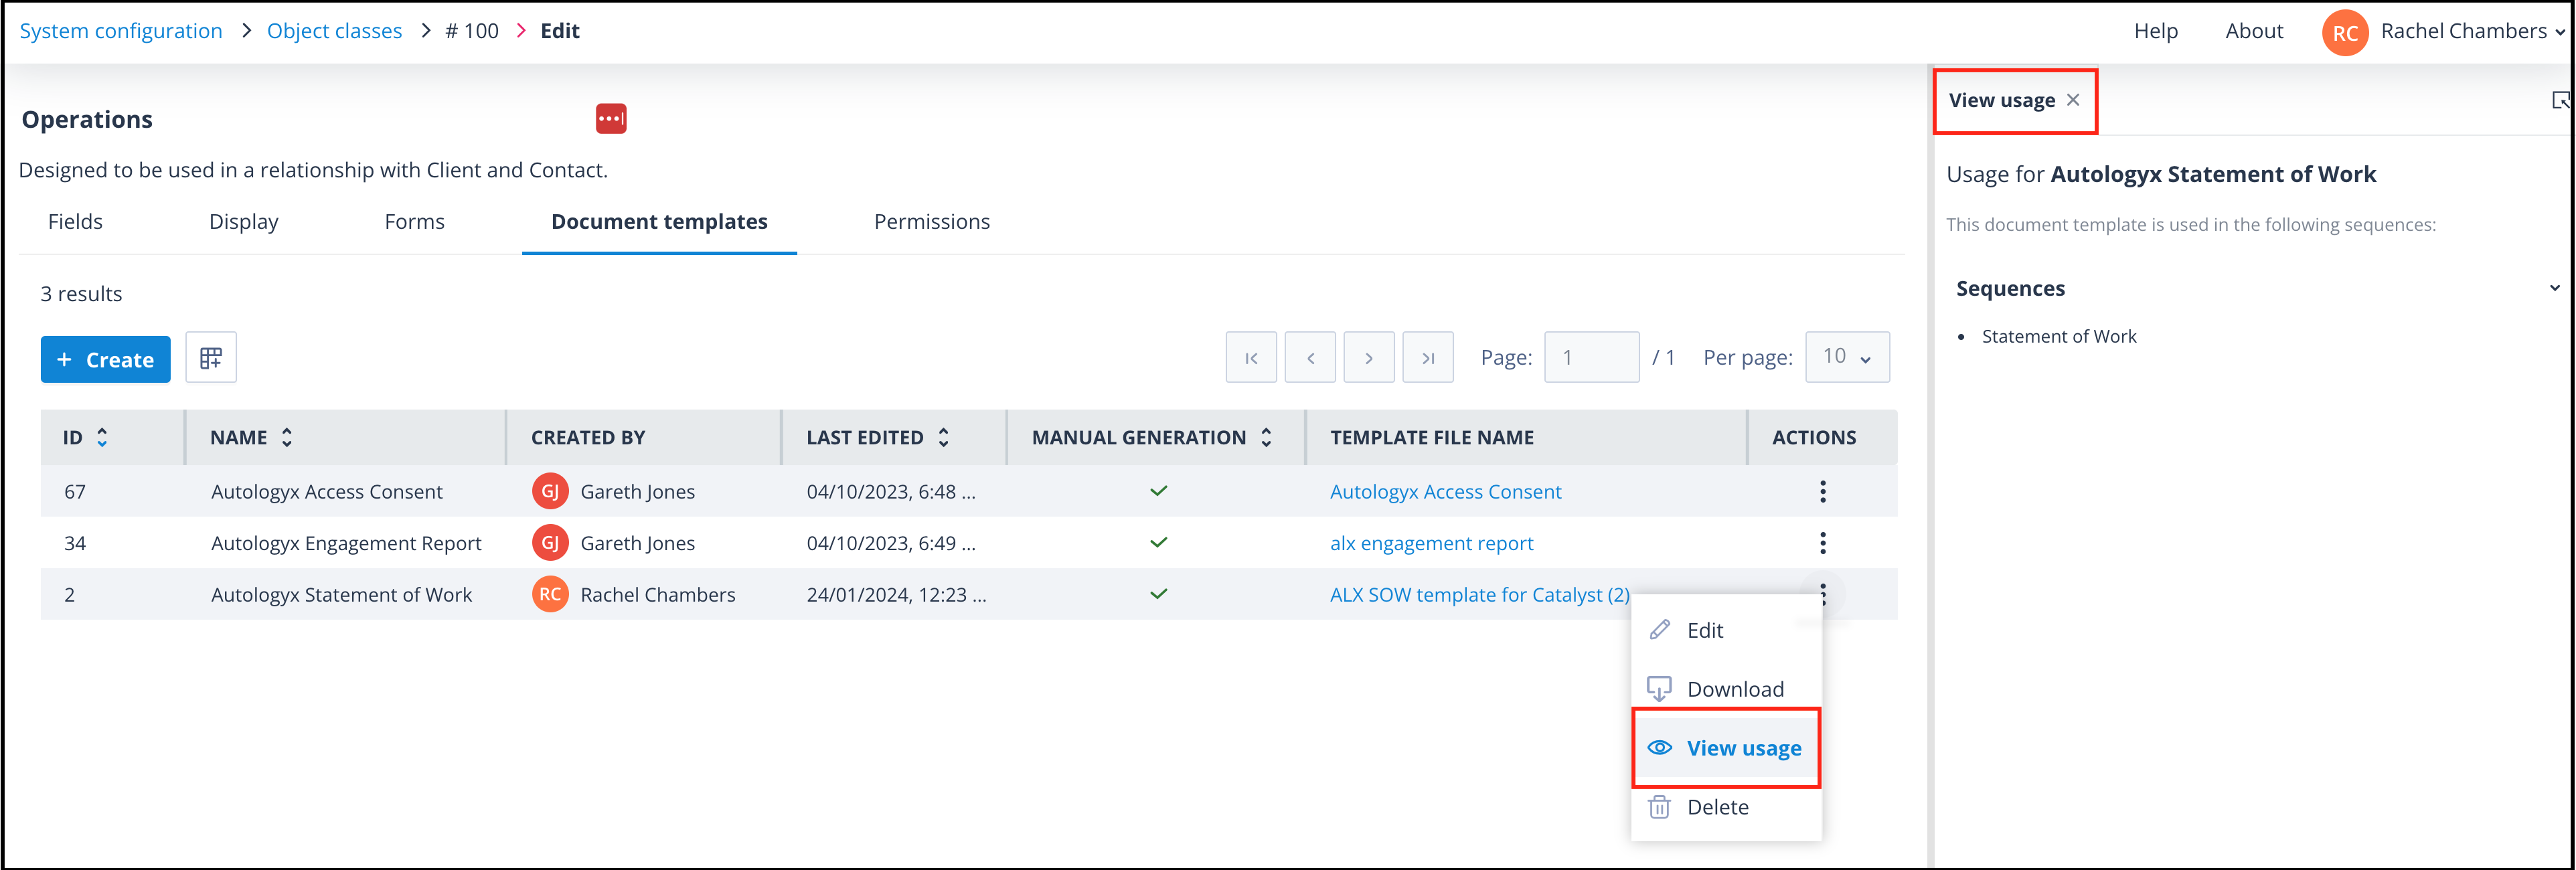
Task: Click the RC avatar in the Statement of Work row
Action: click(x=550, y=594)
